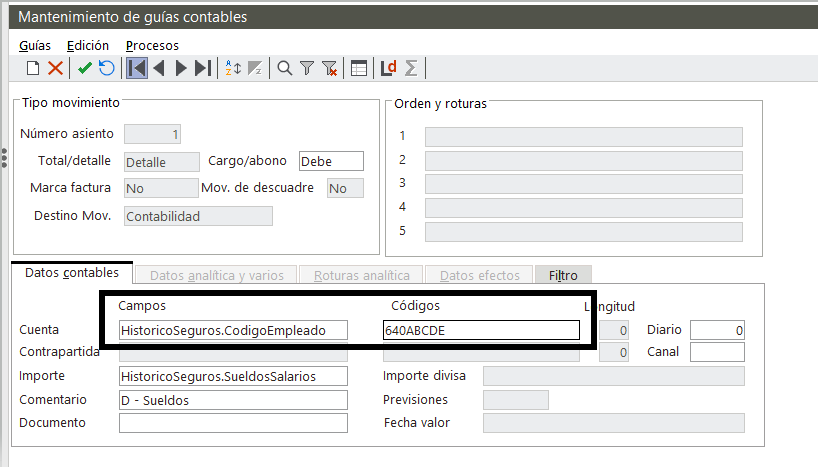The width and height of the screenshot is (818, 467).
Task: Click the Diario field
Action: click(x=717, y=330)
